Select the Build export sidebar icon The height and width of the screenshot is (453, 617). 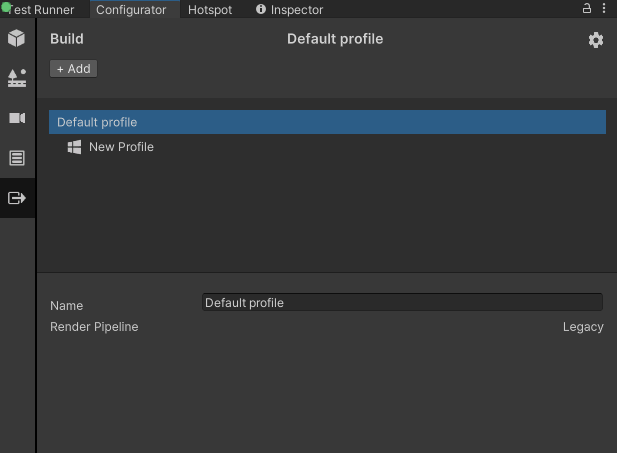point(17,198)
